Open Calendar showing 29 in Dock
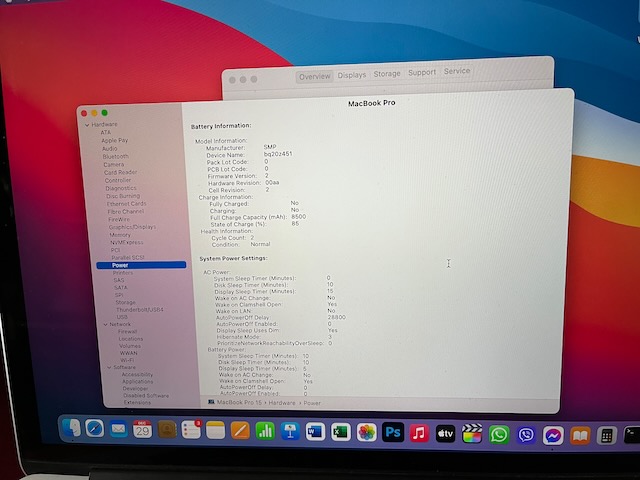Viewport: 640px width, 480px height. pyautogui.click(x=142, y=429)
